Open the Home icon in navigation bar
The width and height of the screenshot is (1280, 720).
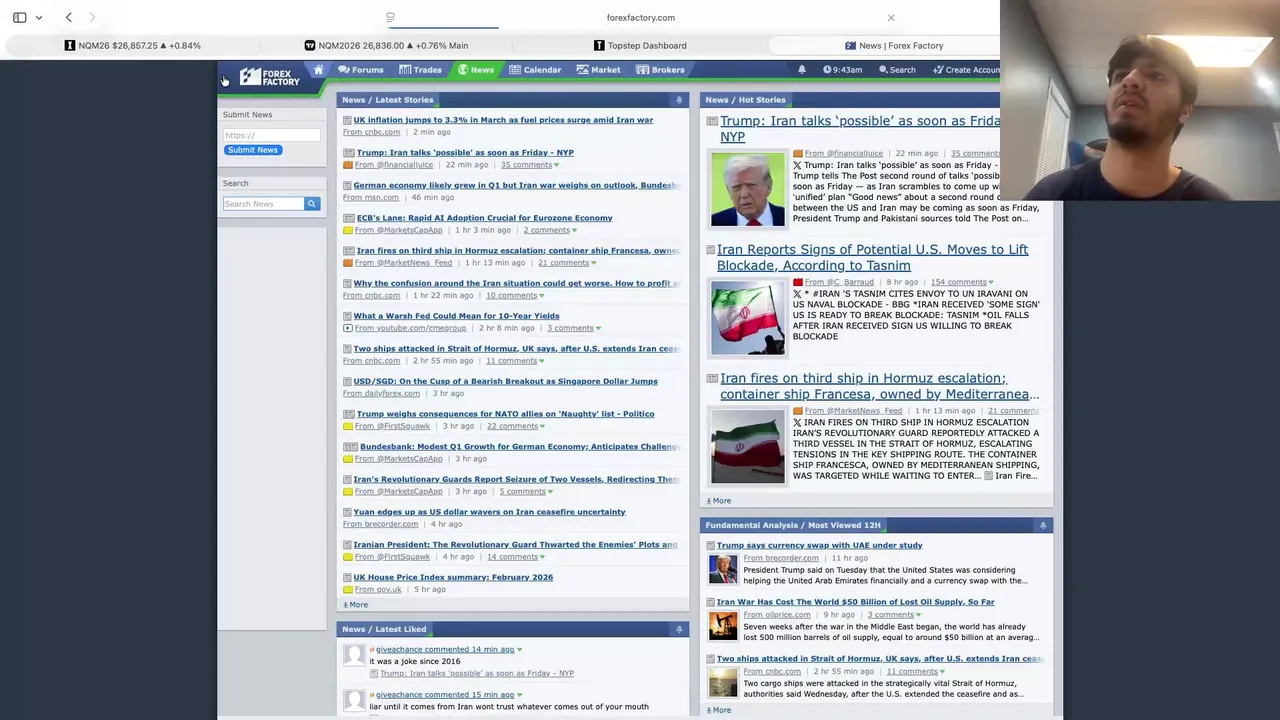(318, 70)
